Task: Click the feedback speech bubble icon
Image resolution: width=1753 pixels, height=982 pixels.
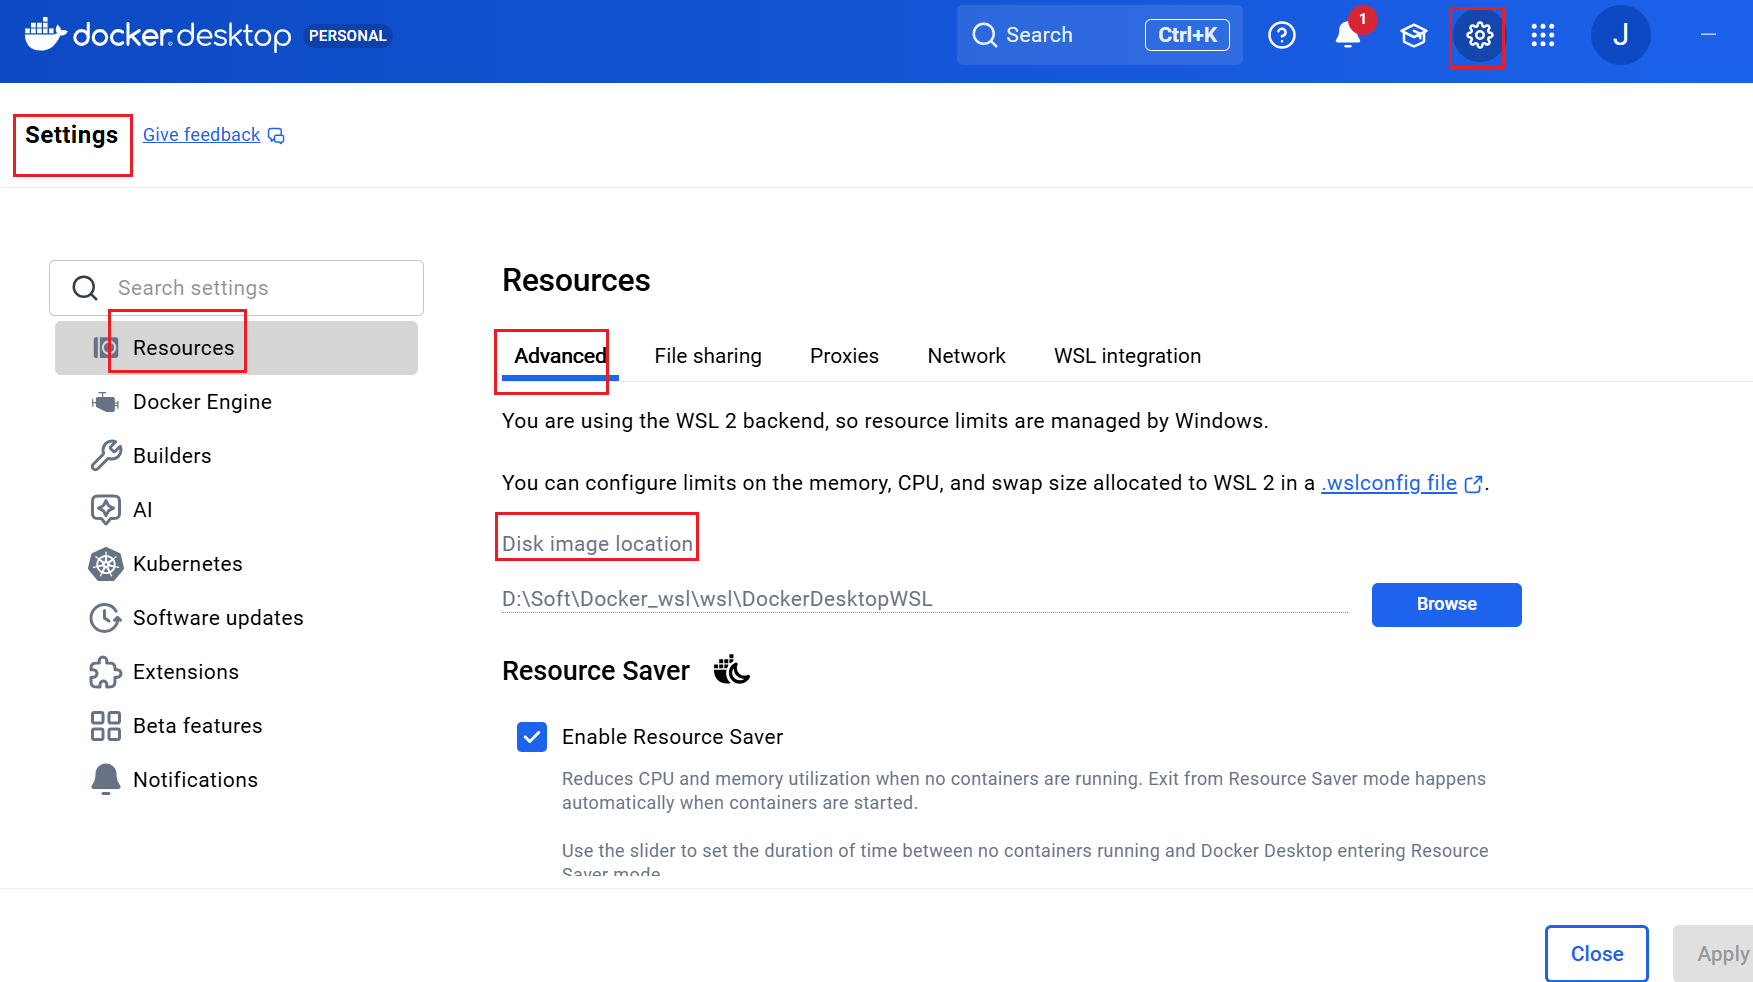Action: point(276,136)
